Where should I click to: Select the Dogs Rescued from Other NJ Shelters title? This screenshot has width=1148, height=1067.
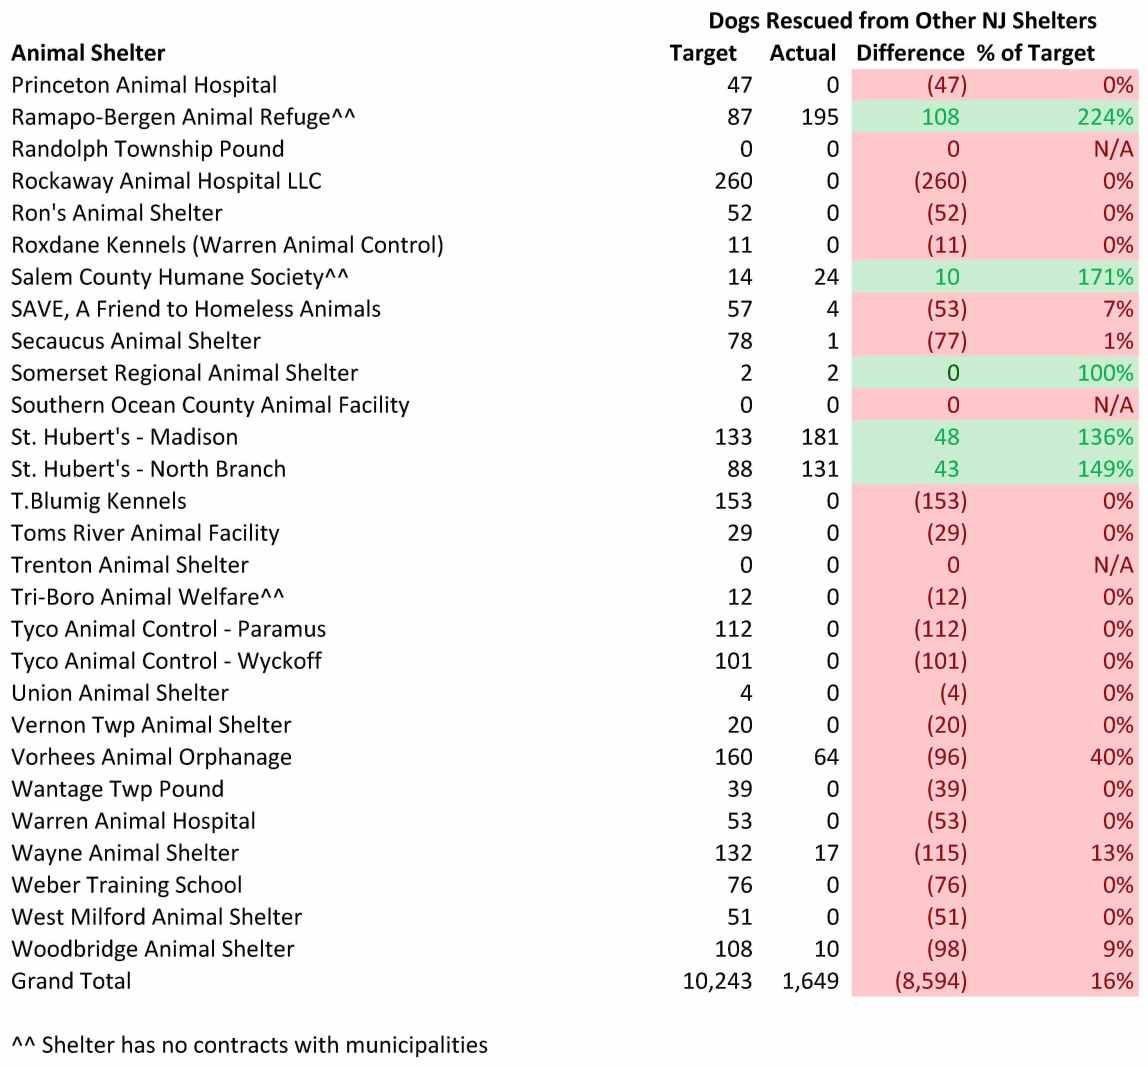tap(902, 21)
